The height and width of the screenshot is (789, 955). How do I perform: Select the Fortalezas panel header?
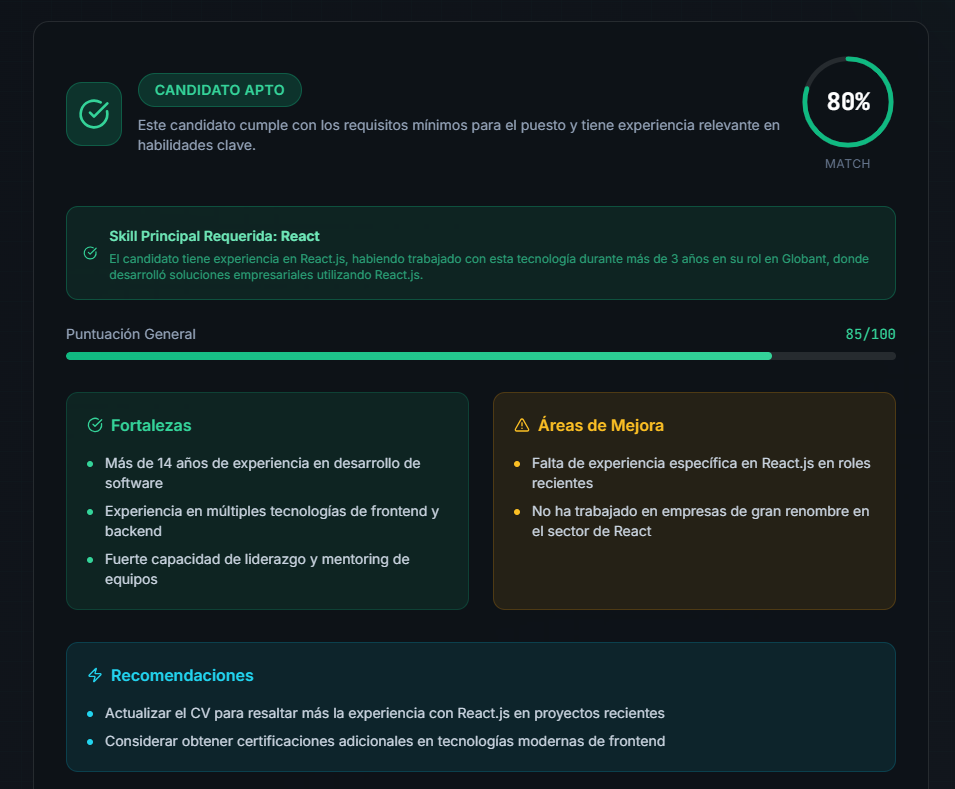152,425
